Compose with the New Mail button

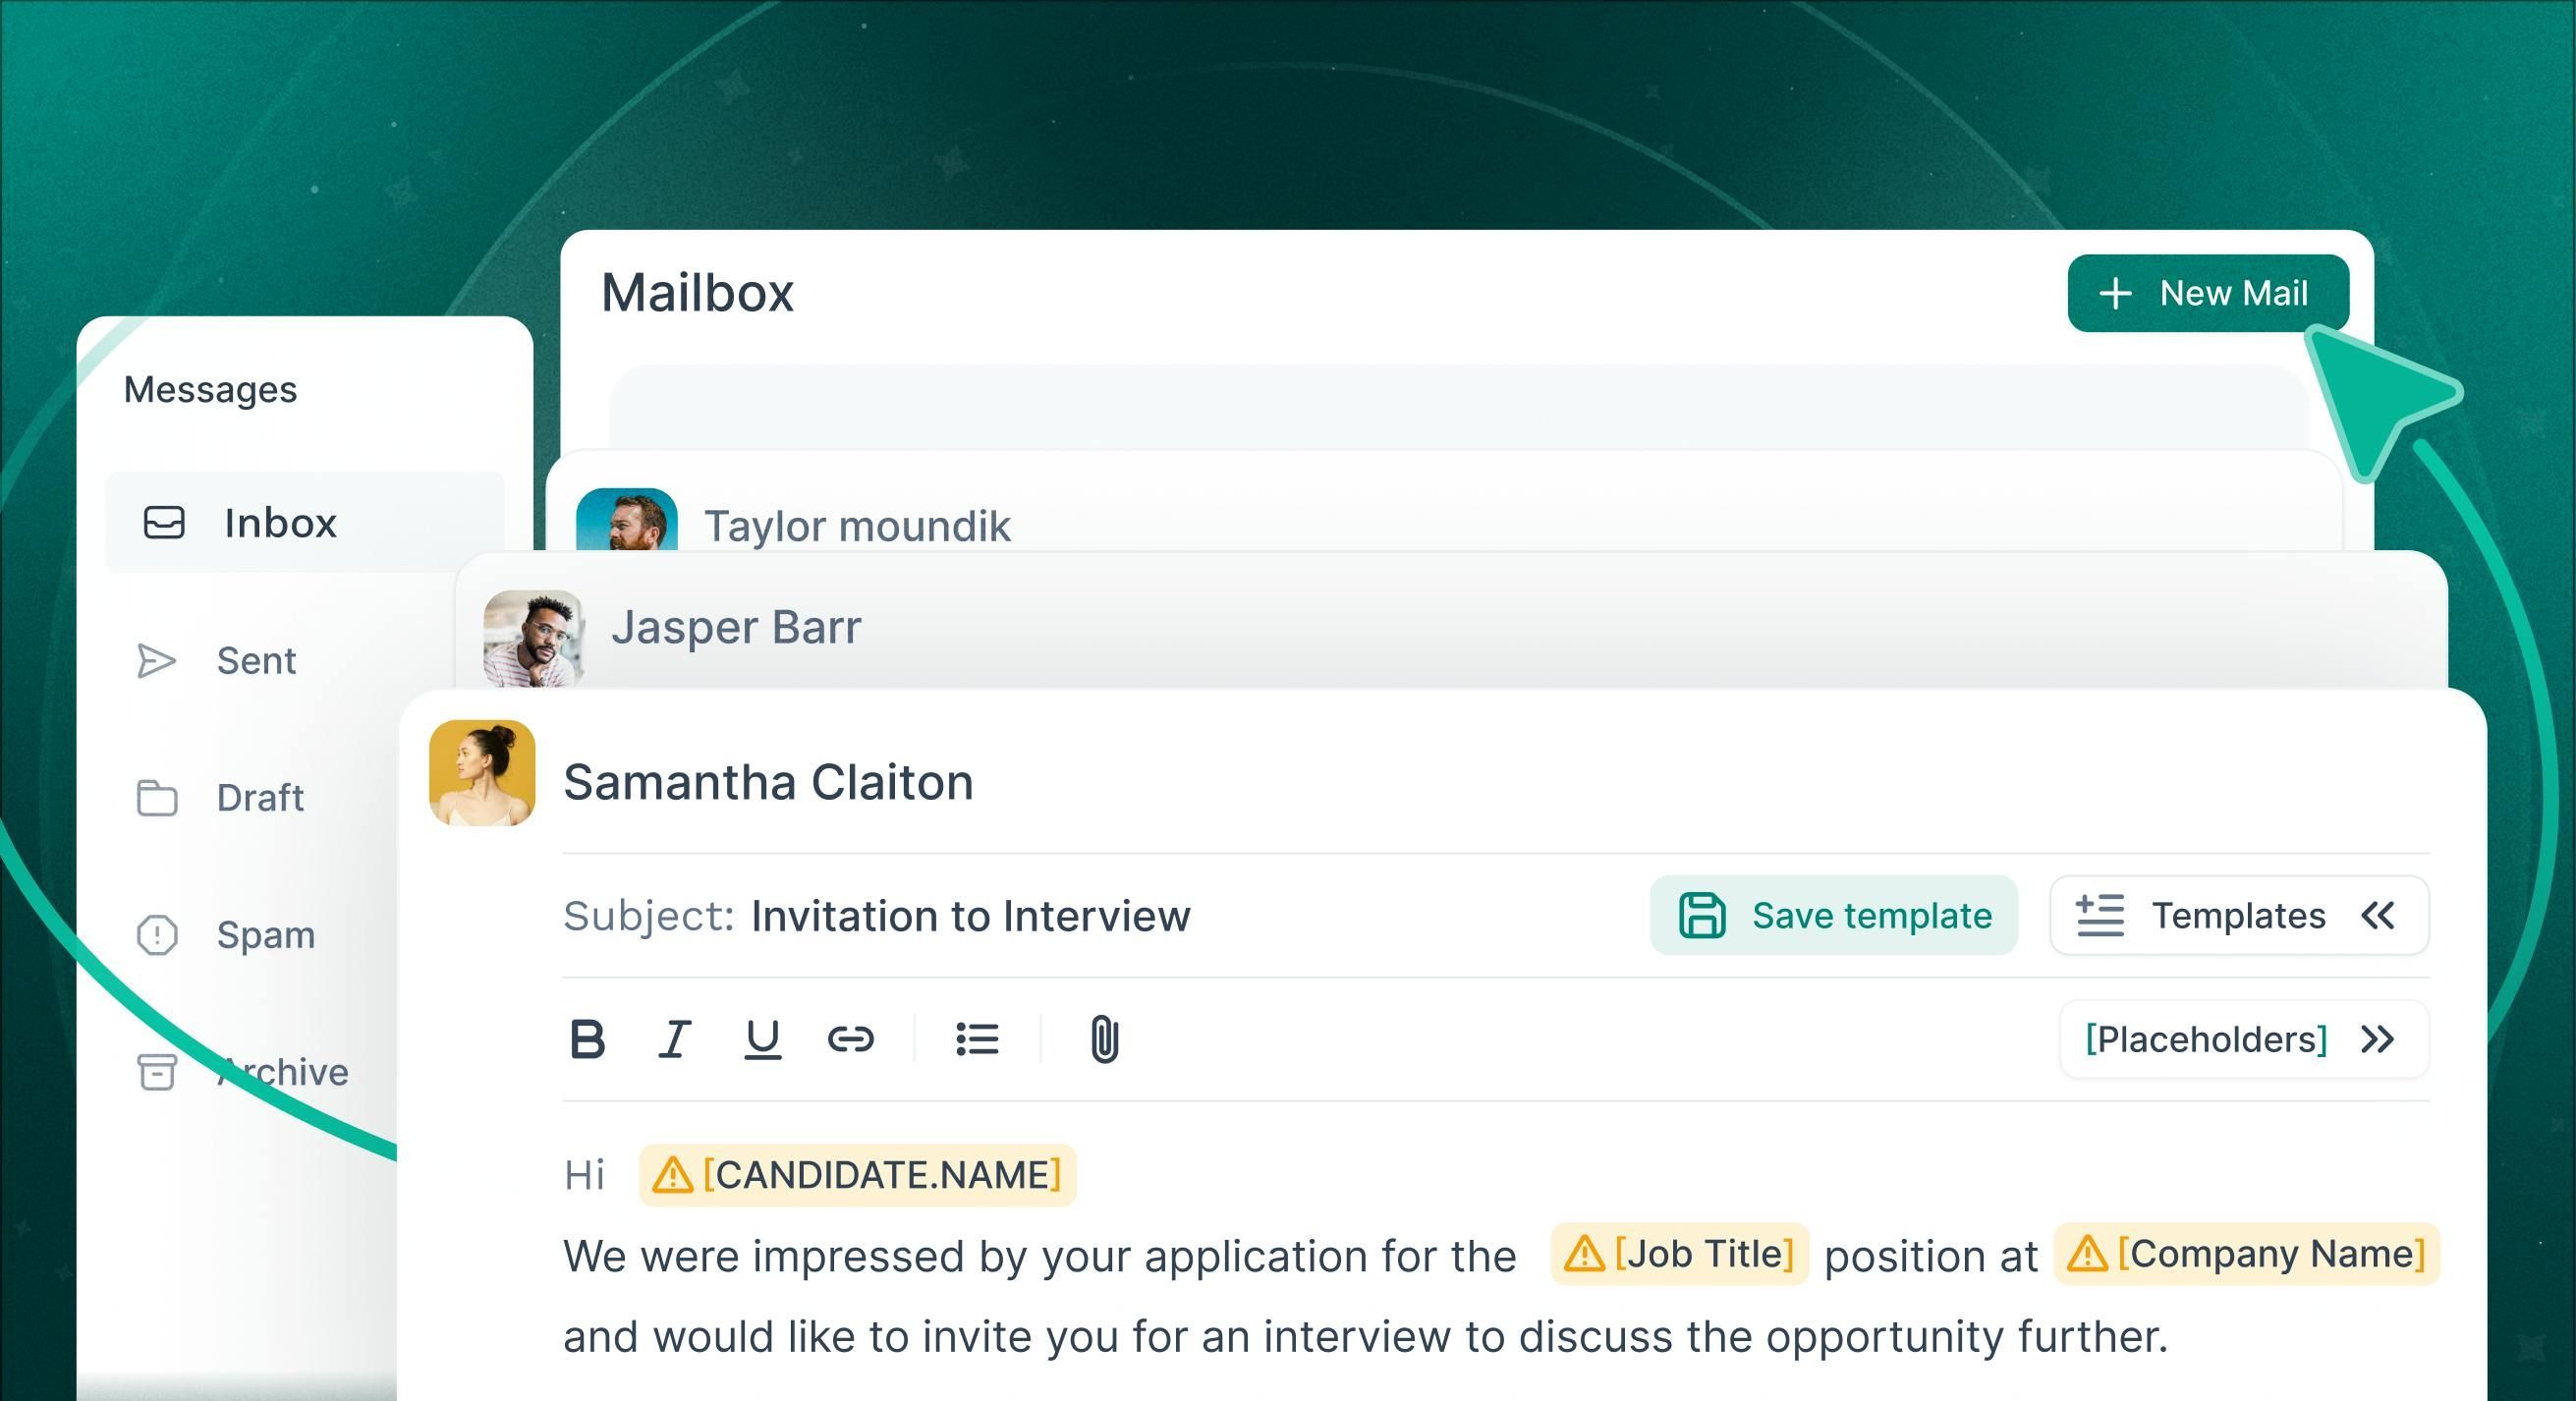coord(2207,293)
